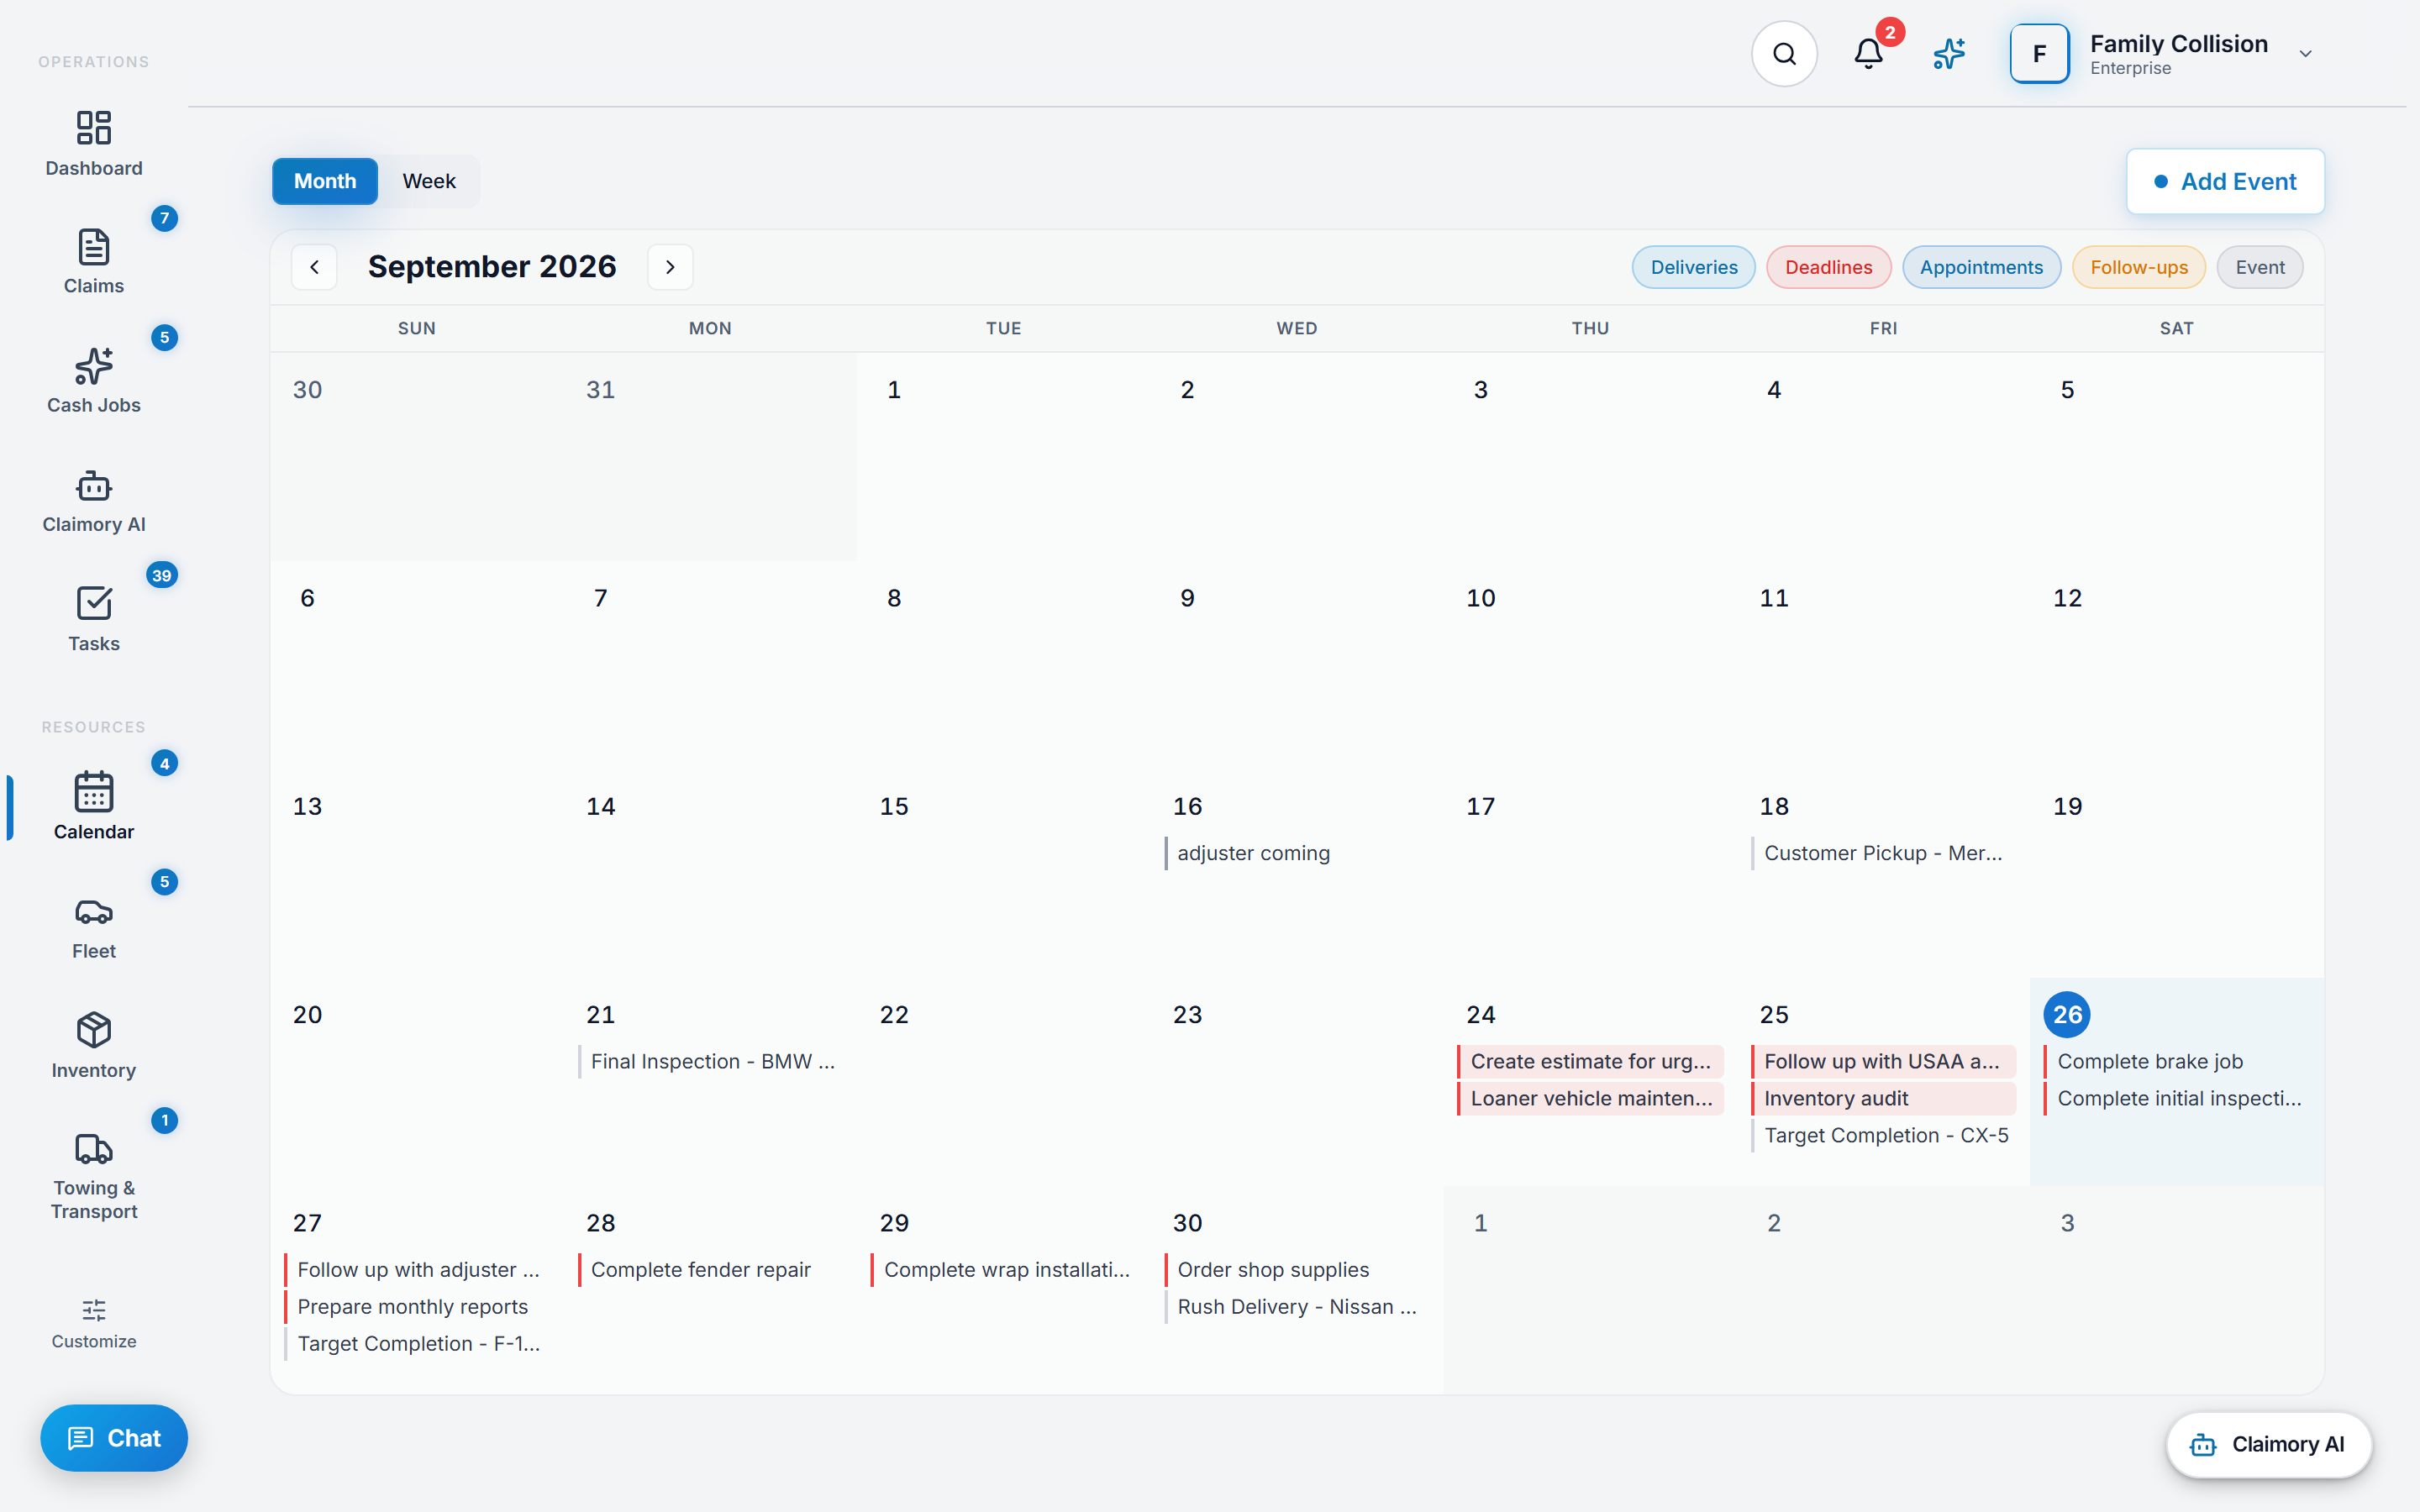Viewport: 2420px width, 1512px height.
Task: Open the Chat button
Action: click(x=114, y=1438)
